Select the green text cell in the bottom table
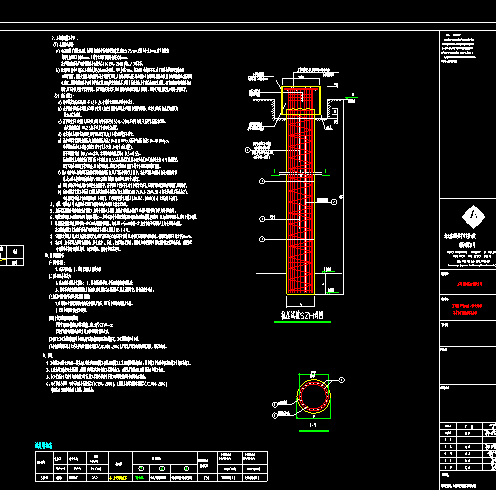 (x=141, y=478)
